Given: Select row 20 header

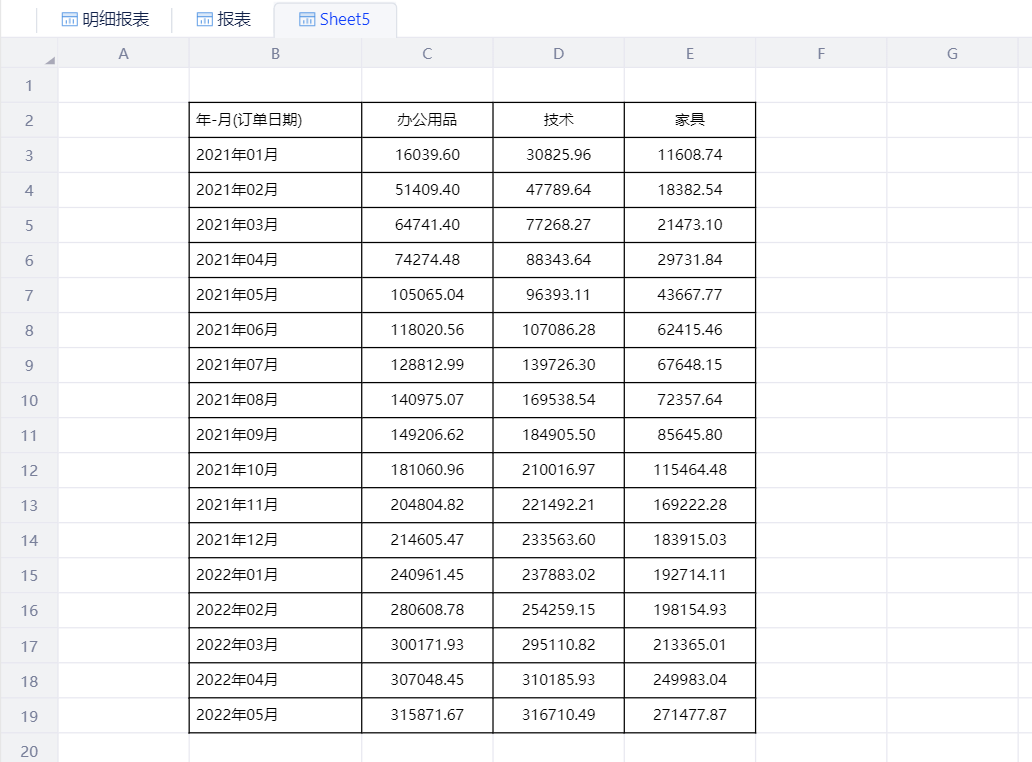Looking at the screenshot, I should tap(29, 750).
